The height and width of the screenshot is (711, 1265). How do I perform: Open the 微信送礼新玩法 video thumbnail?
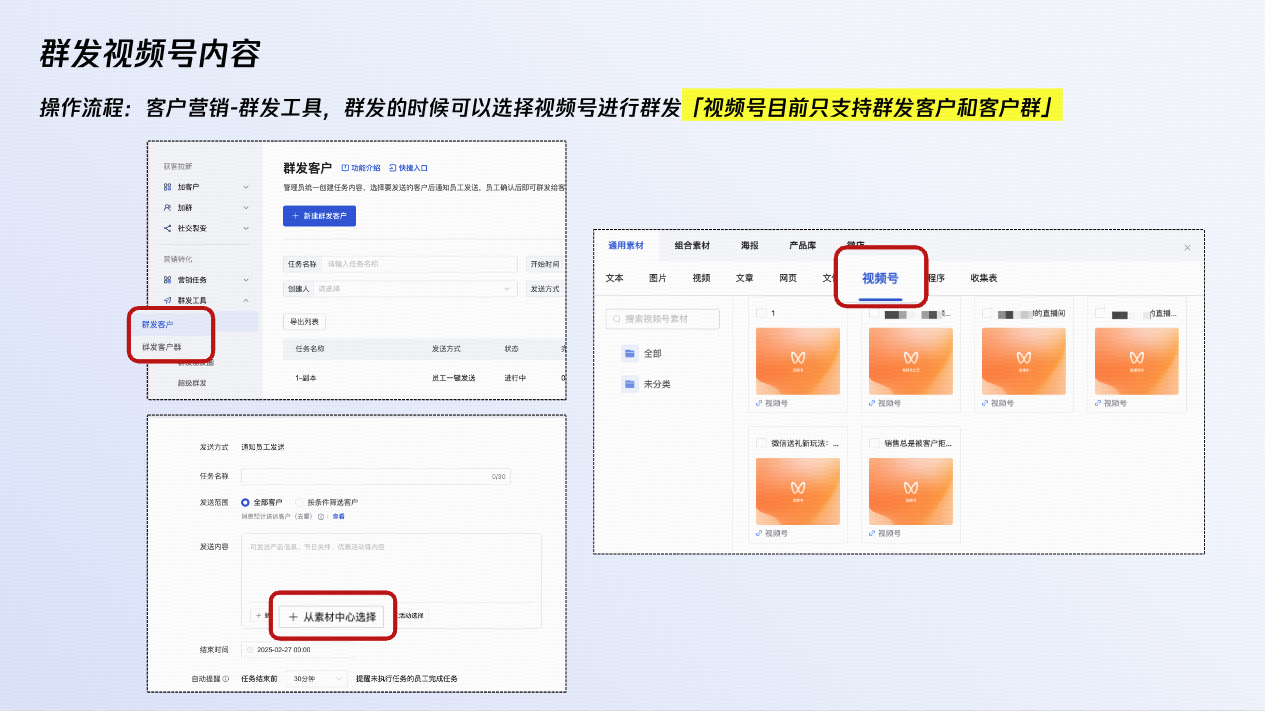798,491
